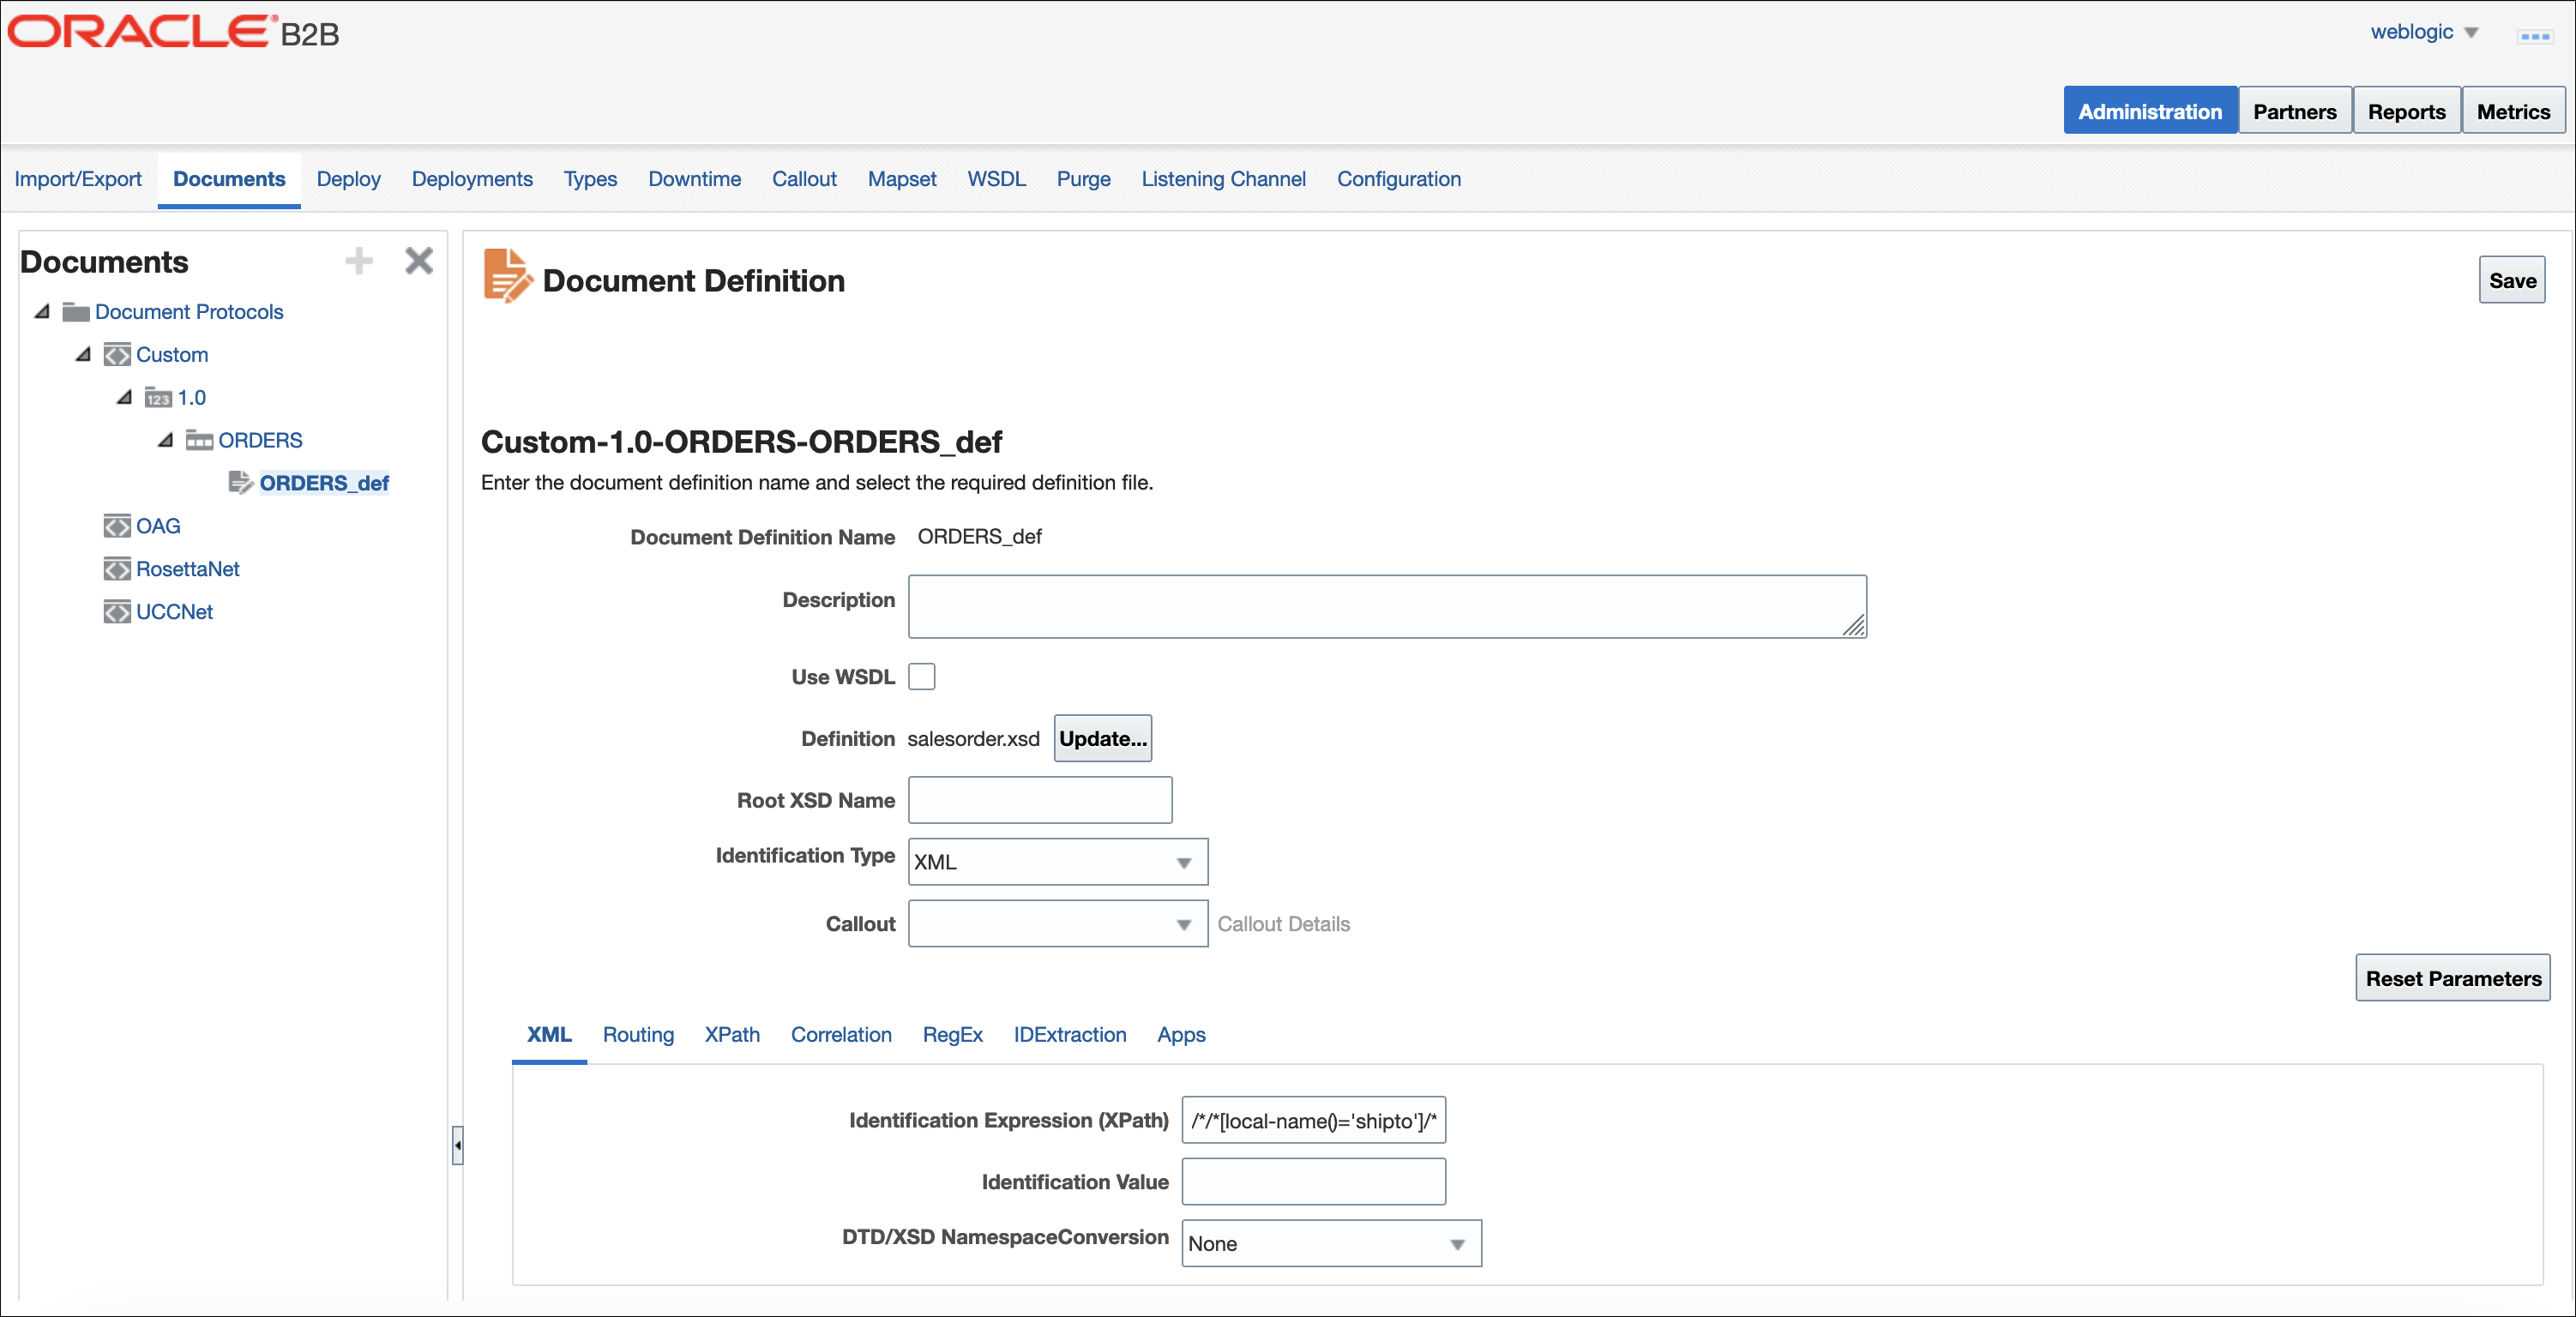Open the Callout dropdown
Screen dimensions: 2576x1317
click(1058, 924)
